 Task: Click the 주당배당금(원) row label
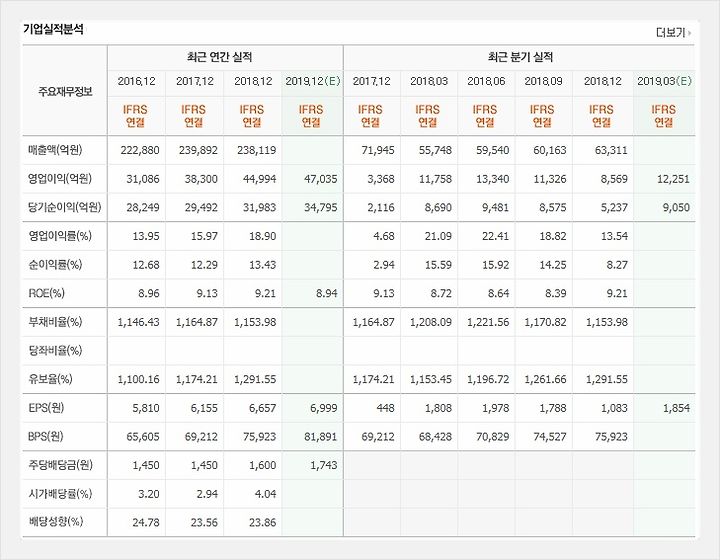click(60, 465)
